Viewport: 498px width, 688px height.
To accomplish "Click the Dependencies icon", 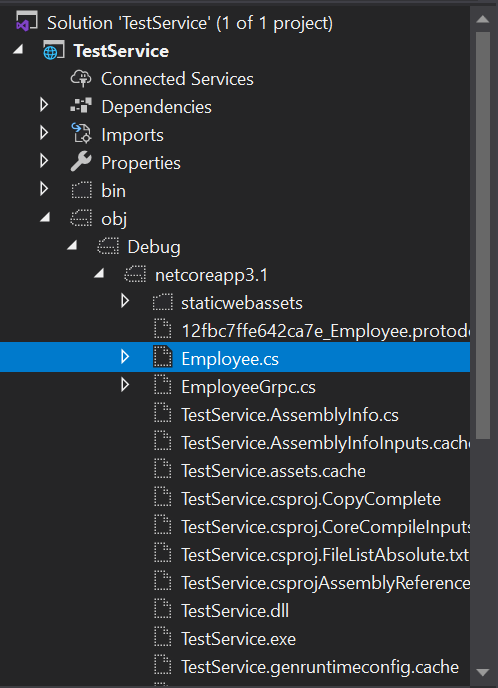I will (x=81, y=107).
